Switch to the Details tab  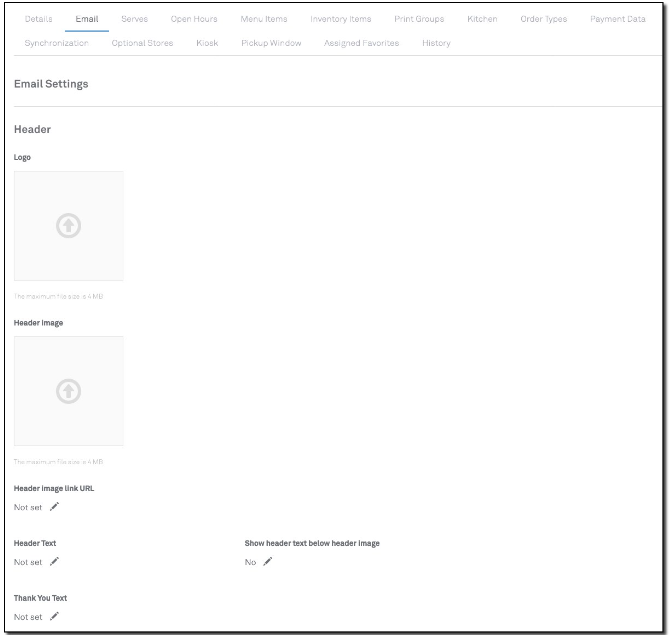coord(38,20)
